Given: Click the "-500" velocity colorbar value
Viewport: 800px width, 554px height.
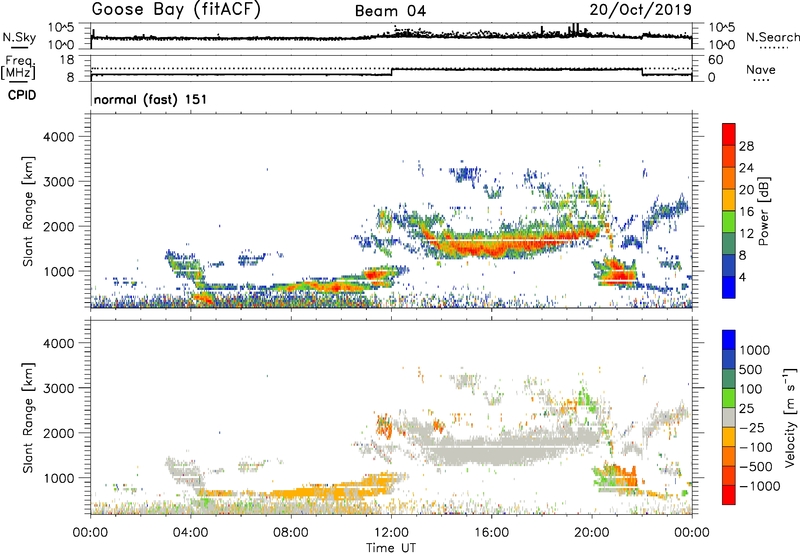Looking at the screenshot, I should point(756,467).
